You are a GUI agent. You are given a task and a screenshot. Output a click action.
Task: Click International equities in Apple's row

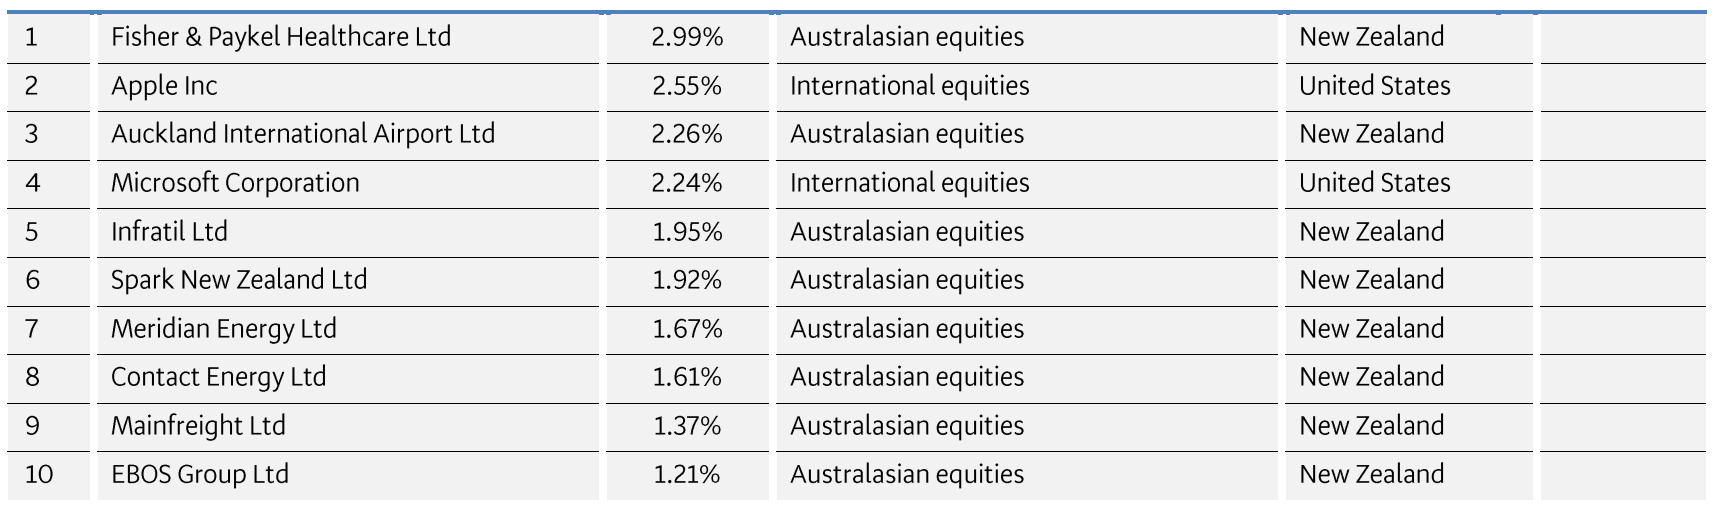click(909, 86)
